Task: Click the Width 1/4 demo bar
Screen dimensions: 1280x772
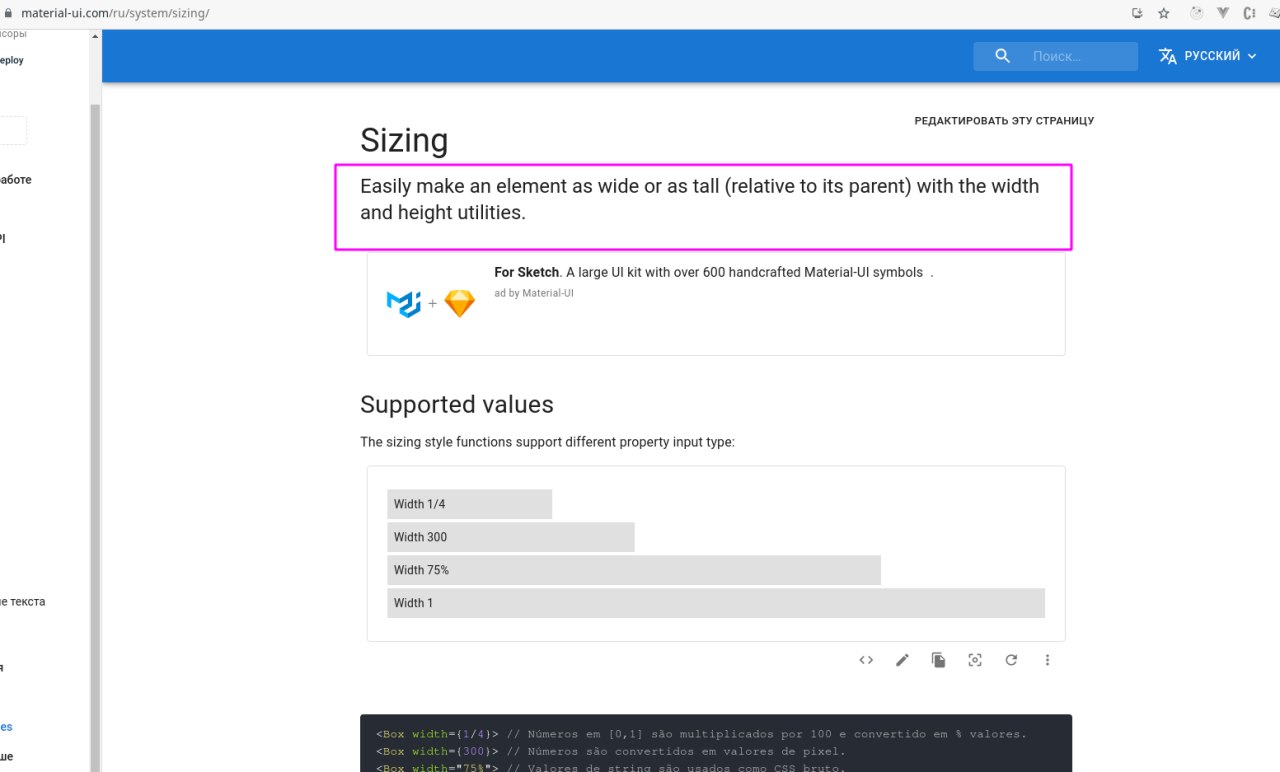Action: click(469, 504)
